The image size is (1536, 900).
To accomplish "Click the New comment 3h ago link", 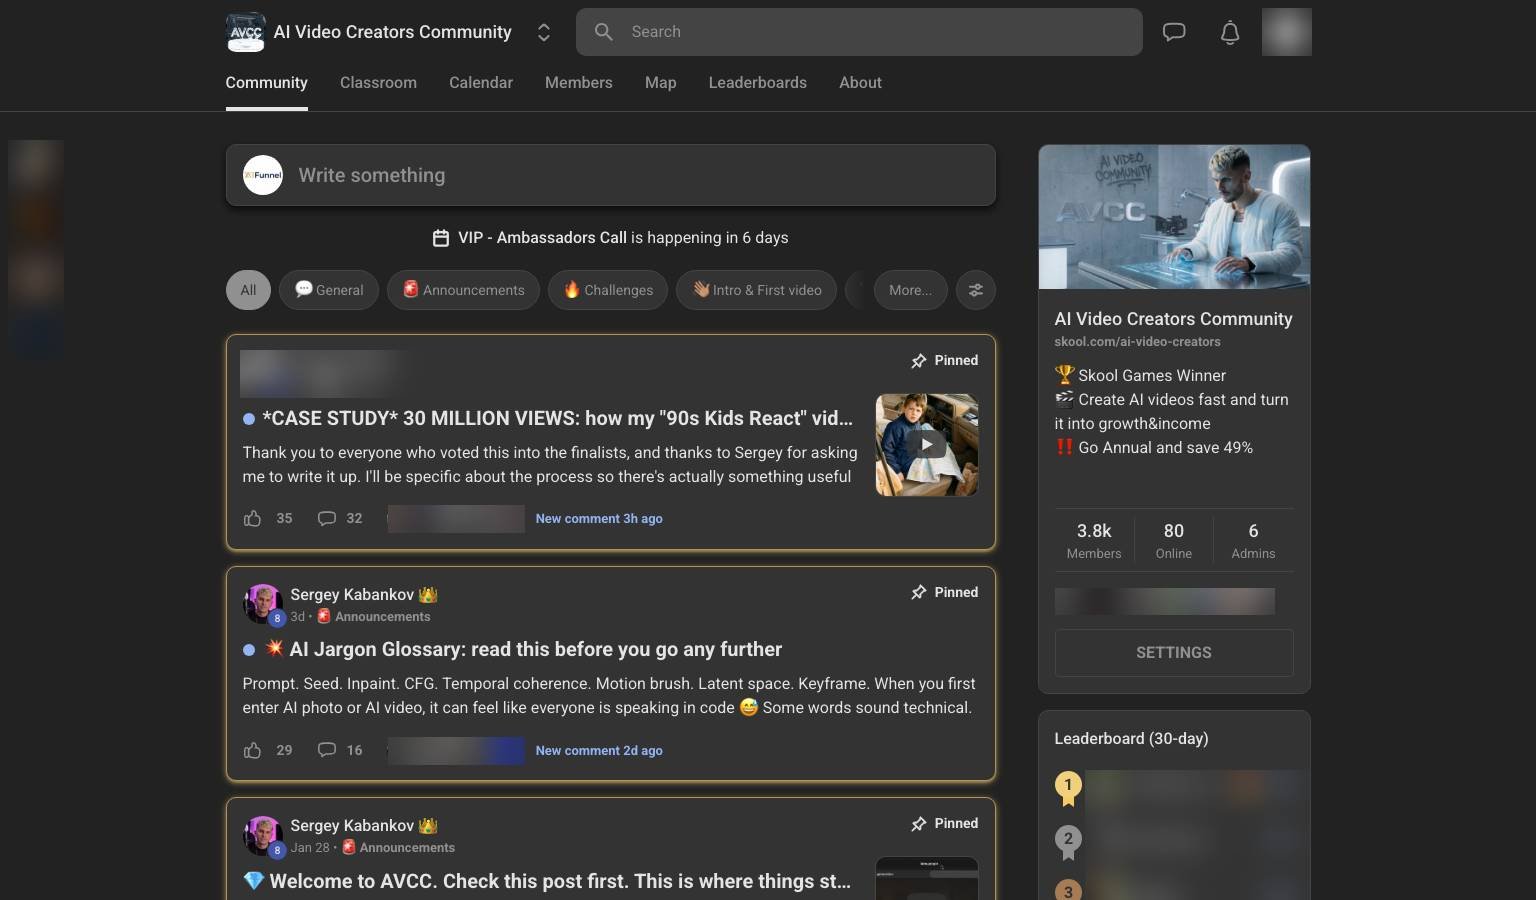I will pyautogui.click(x=599, y=518).
